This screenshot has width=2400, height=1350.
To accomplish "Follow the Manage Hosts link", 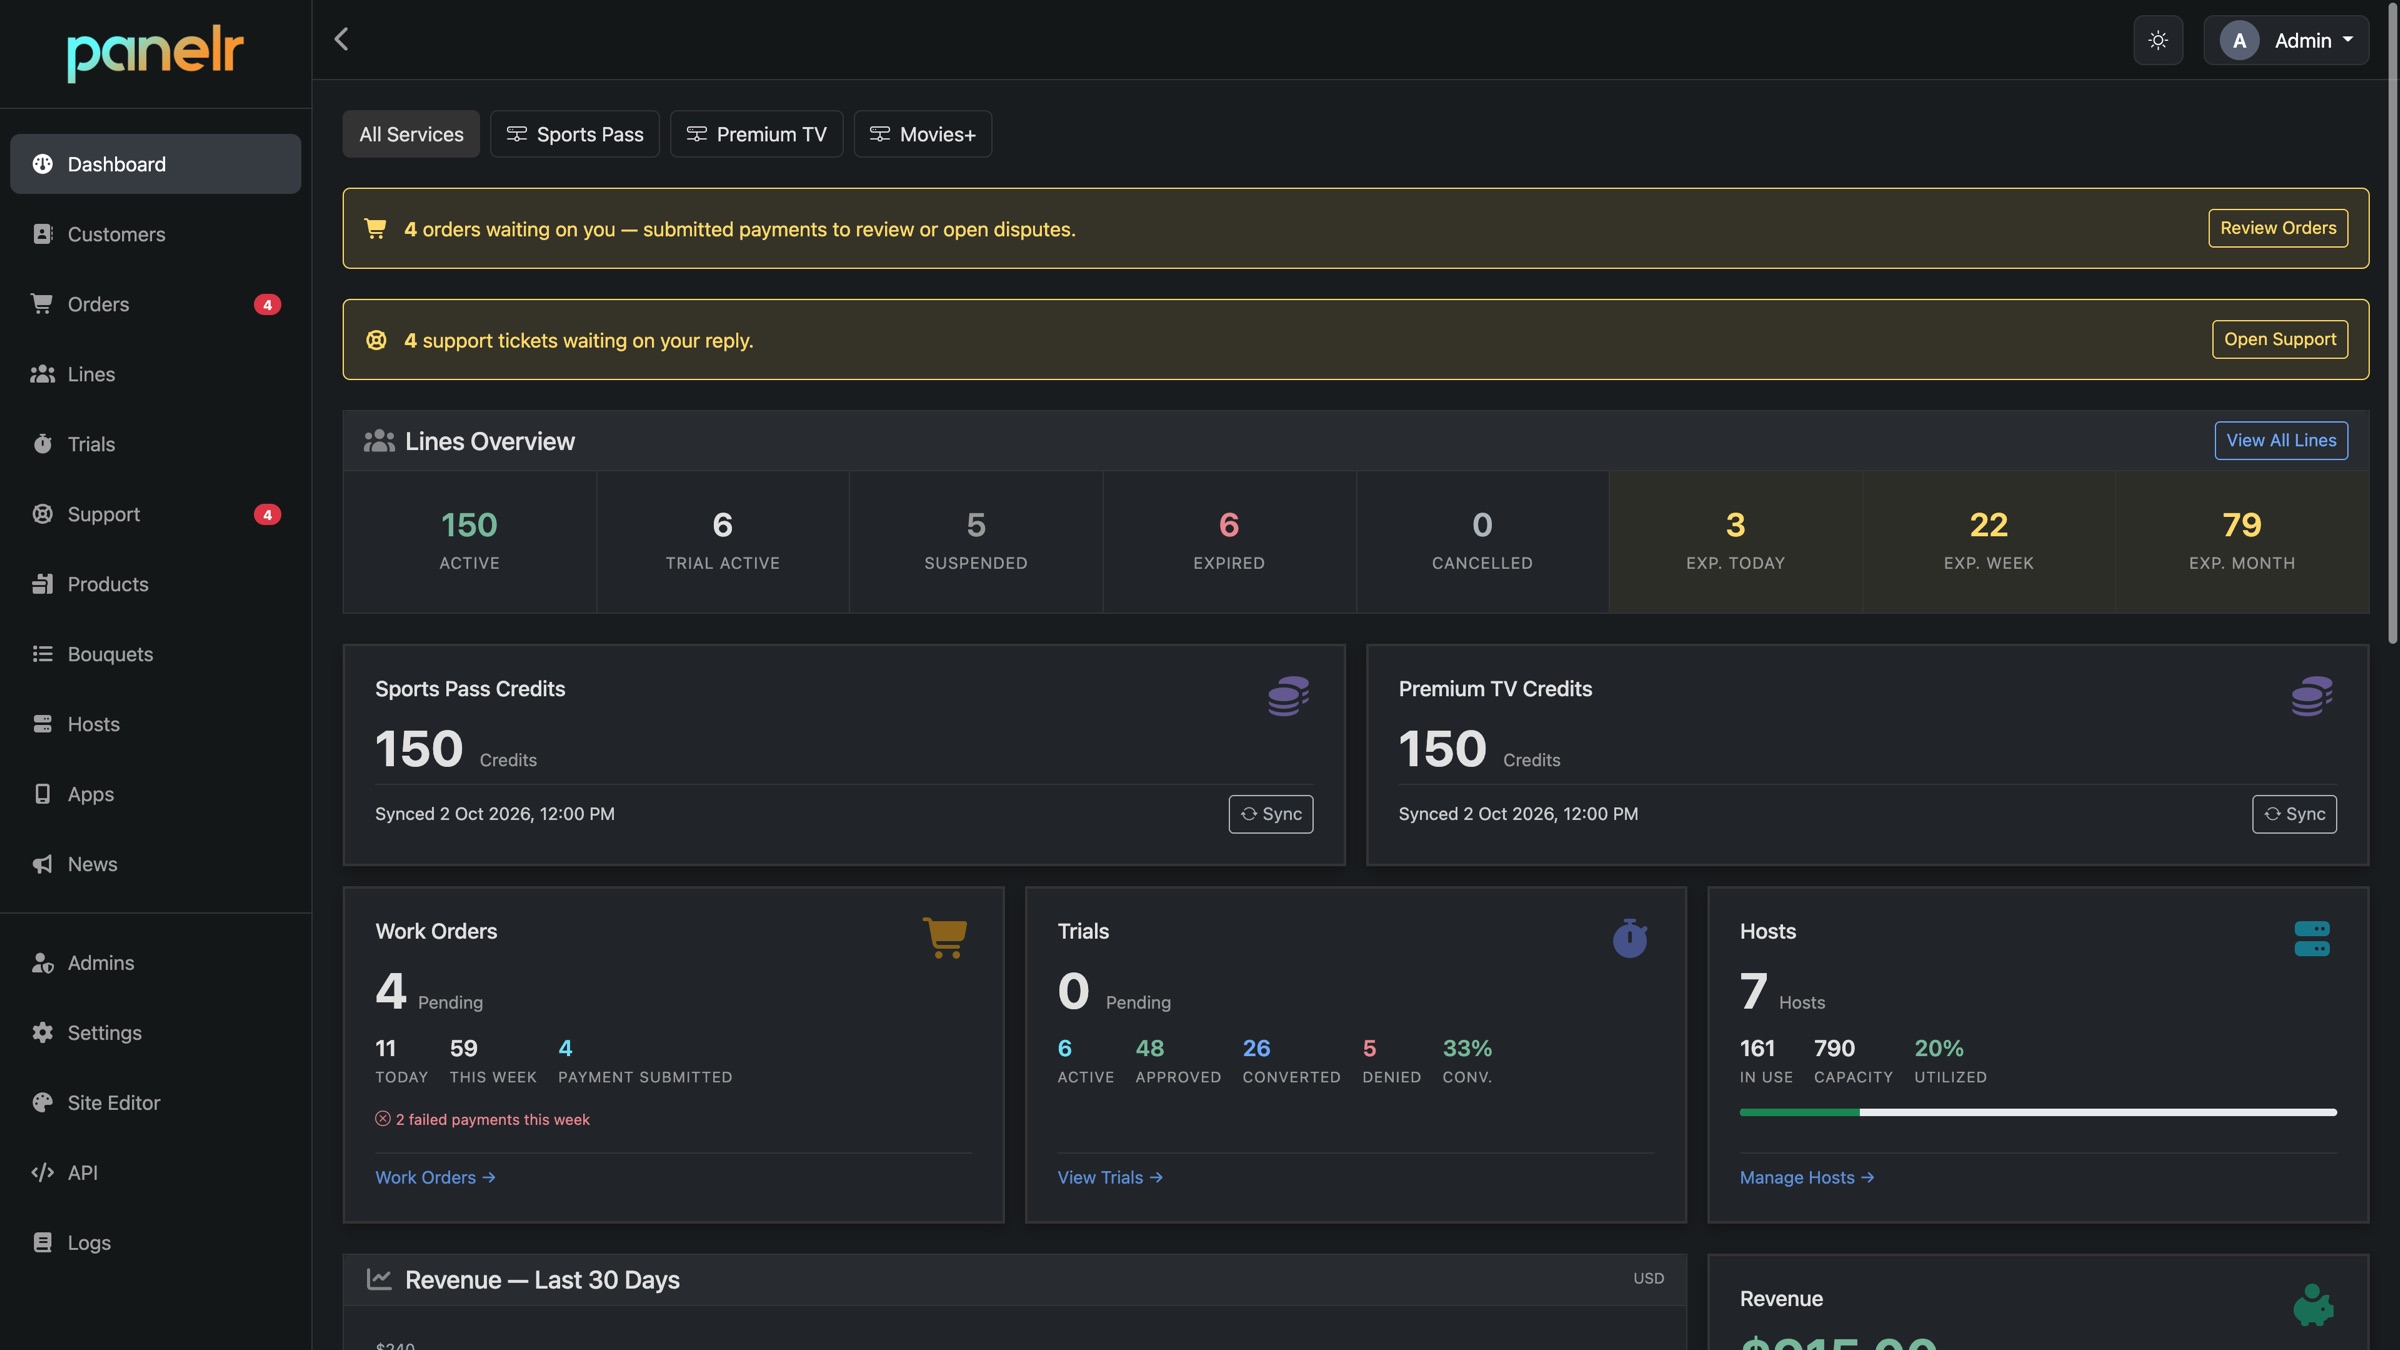I will [1806, 1177].
